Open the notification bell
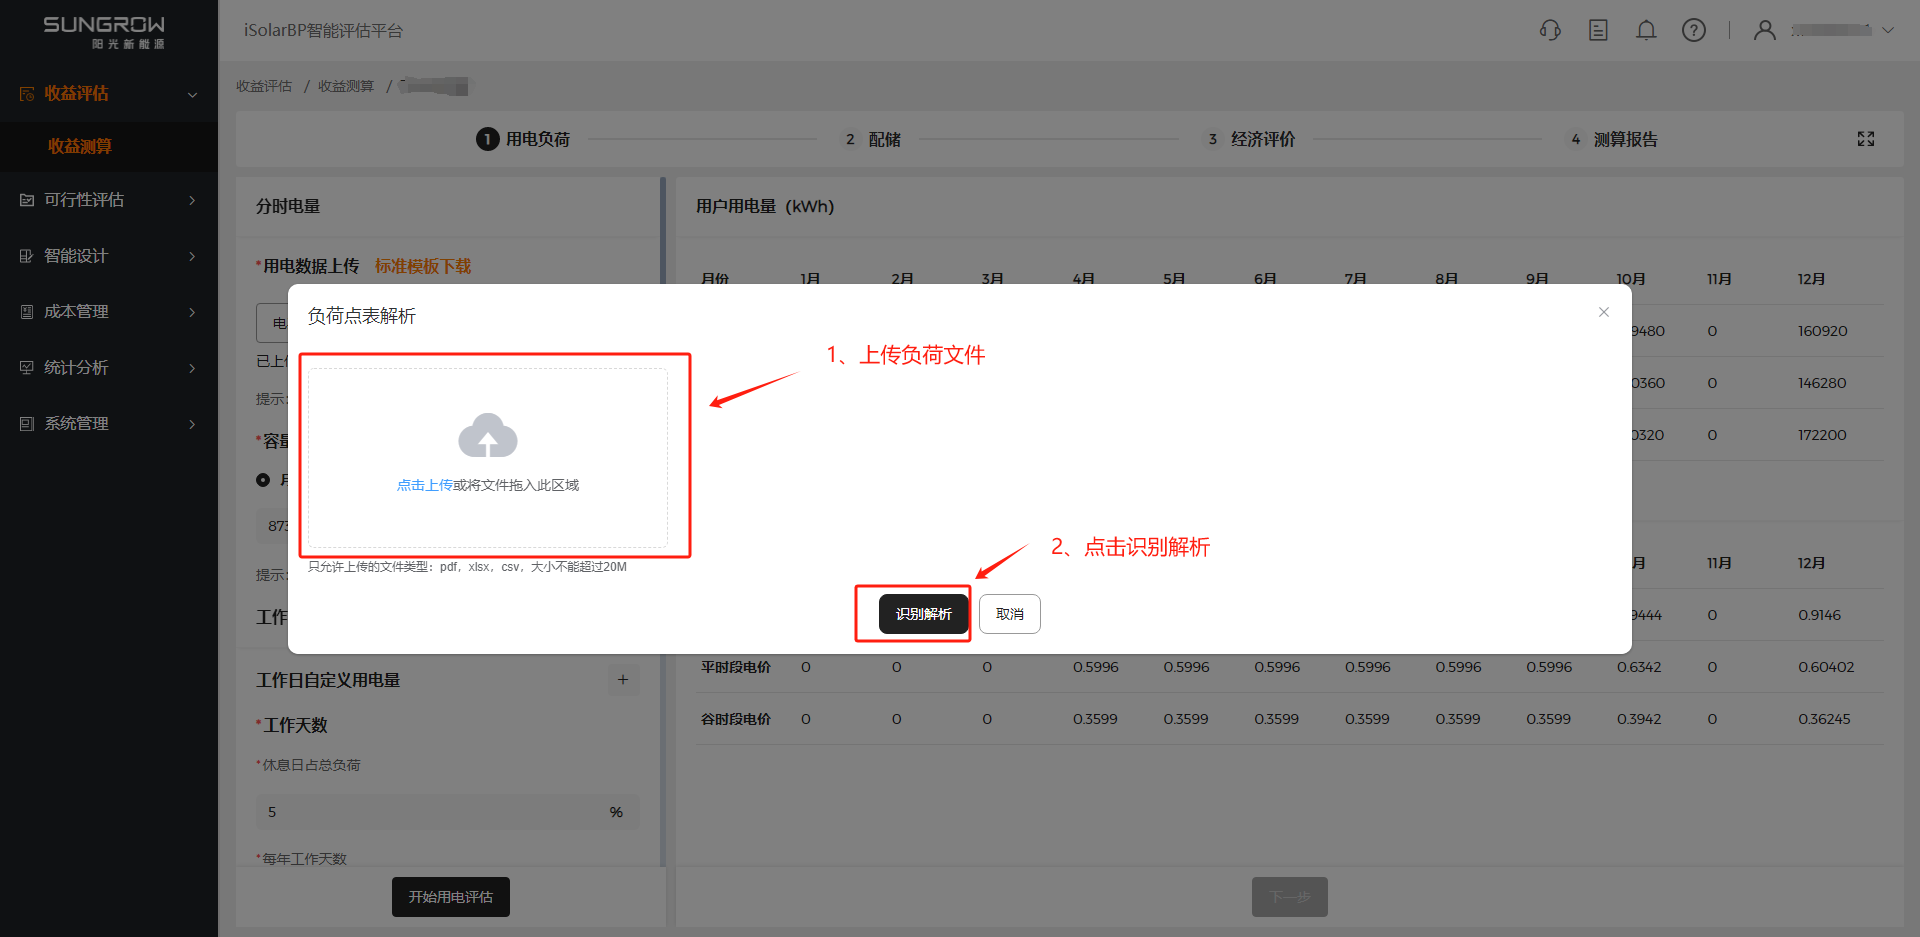The width and height of the screenshot is (1920, 937). (x=1646, y=30)
